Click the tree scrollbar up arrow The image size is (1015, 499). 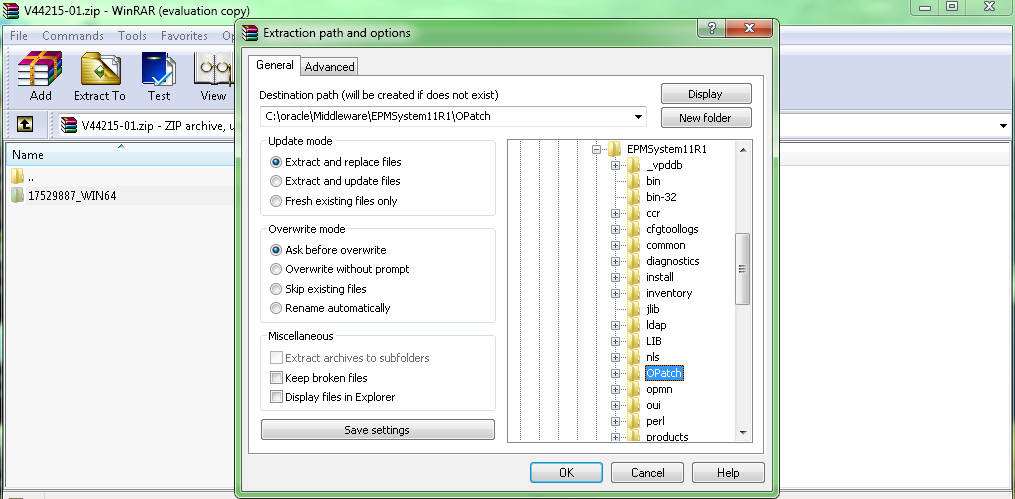742,150
